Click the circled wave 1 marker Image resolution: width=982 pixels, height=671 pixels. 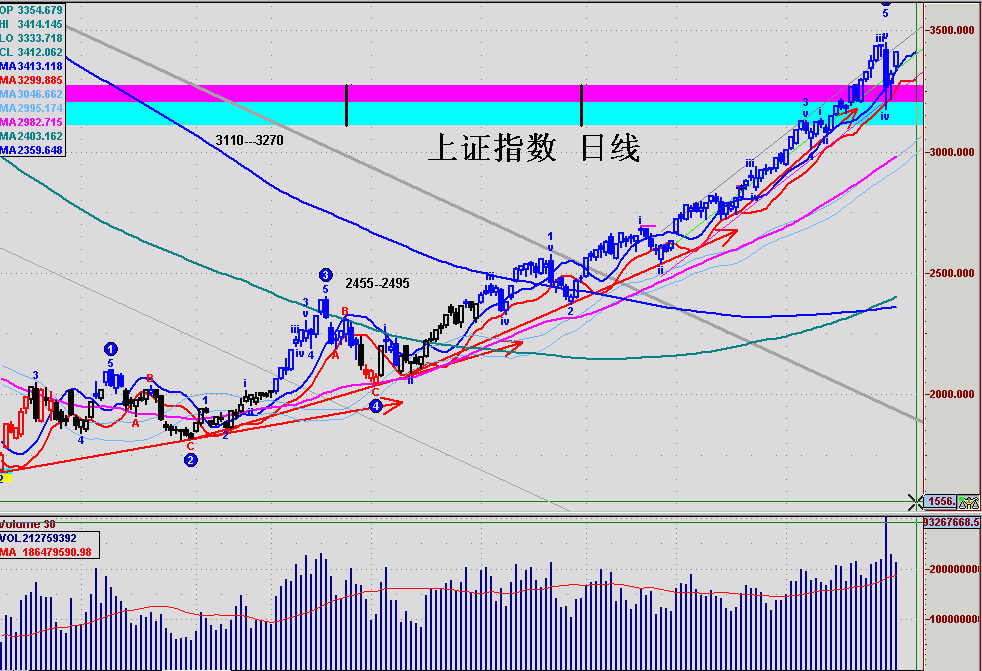pos(110,349)
